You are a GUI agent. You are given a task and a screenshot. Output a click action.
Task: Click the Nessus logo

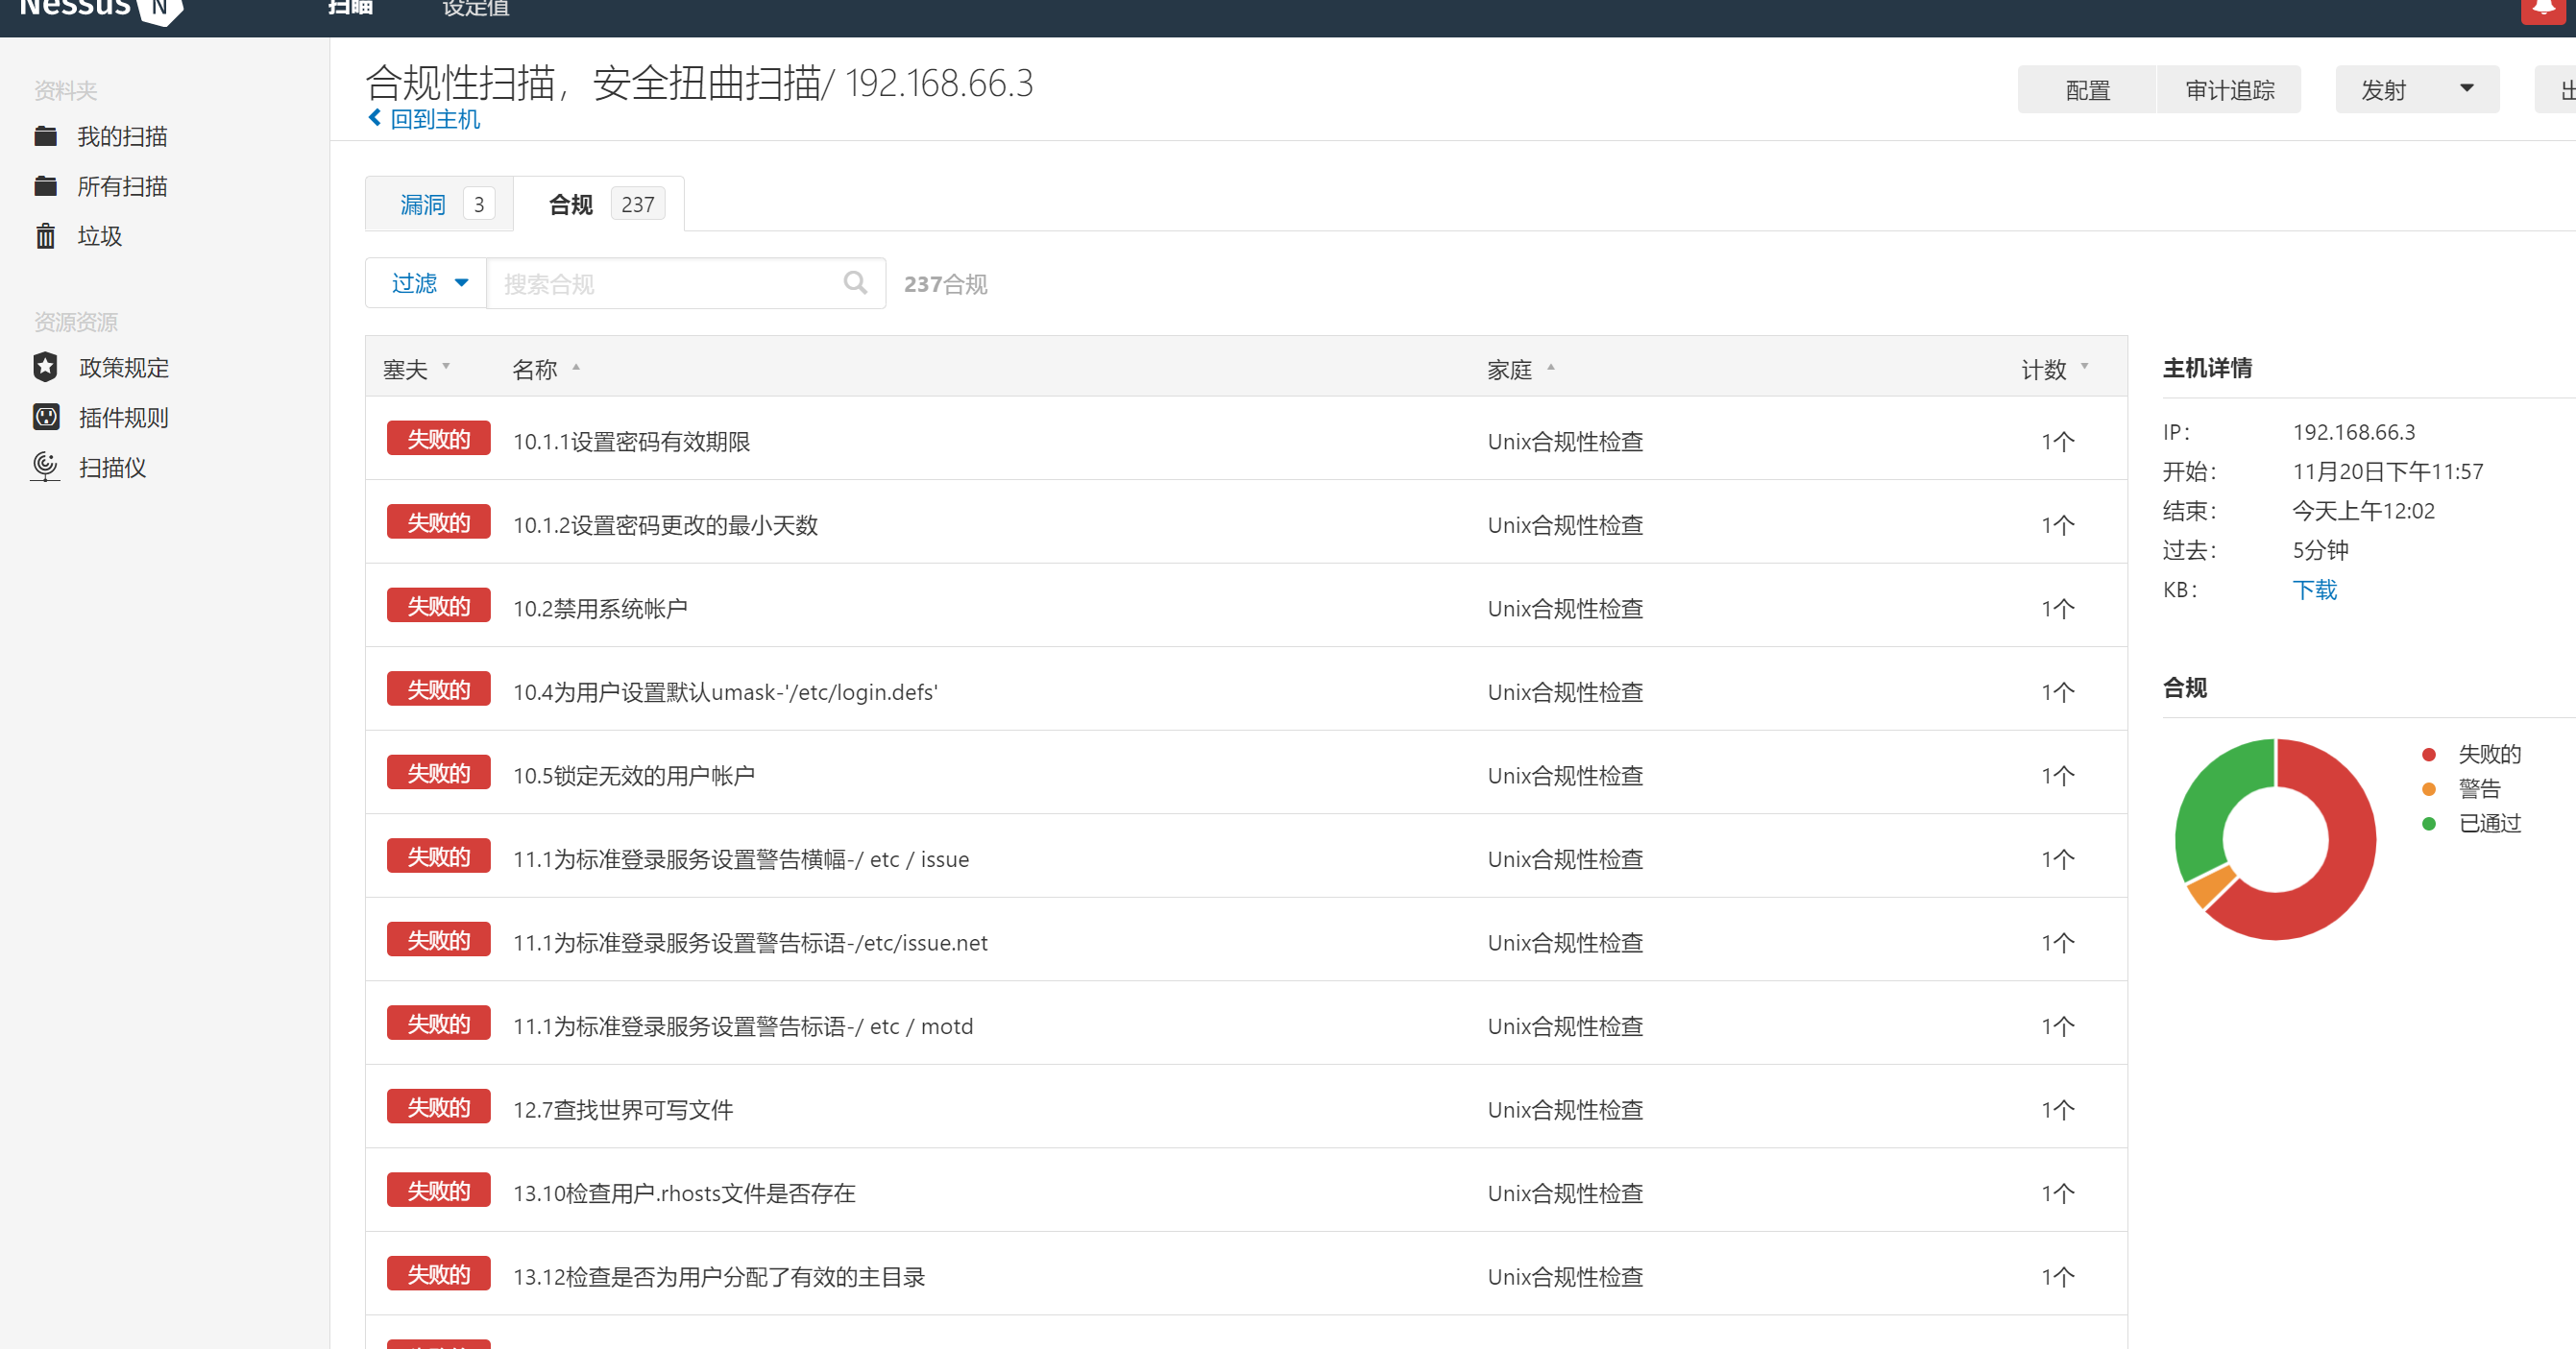[101, 8]
